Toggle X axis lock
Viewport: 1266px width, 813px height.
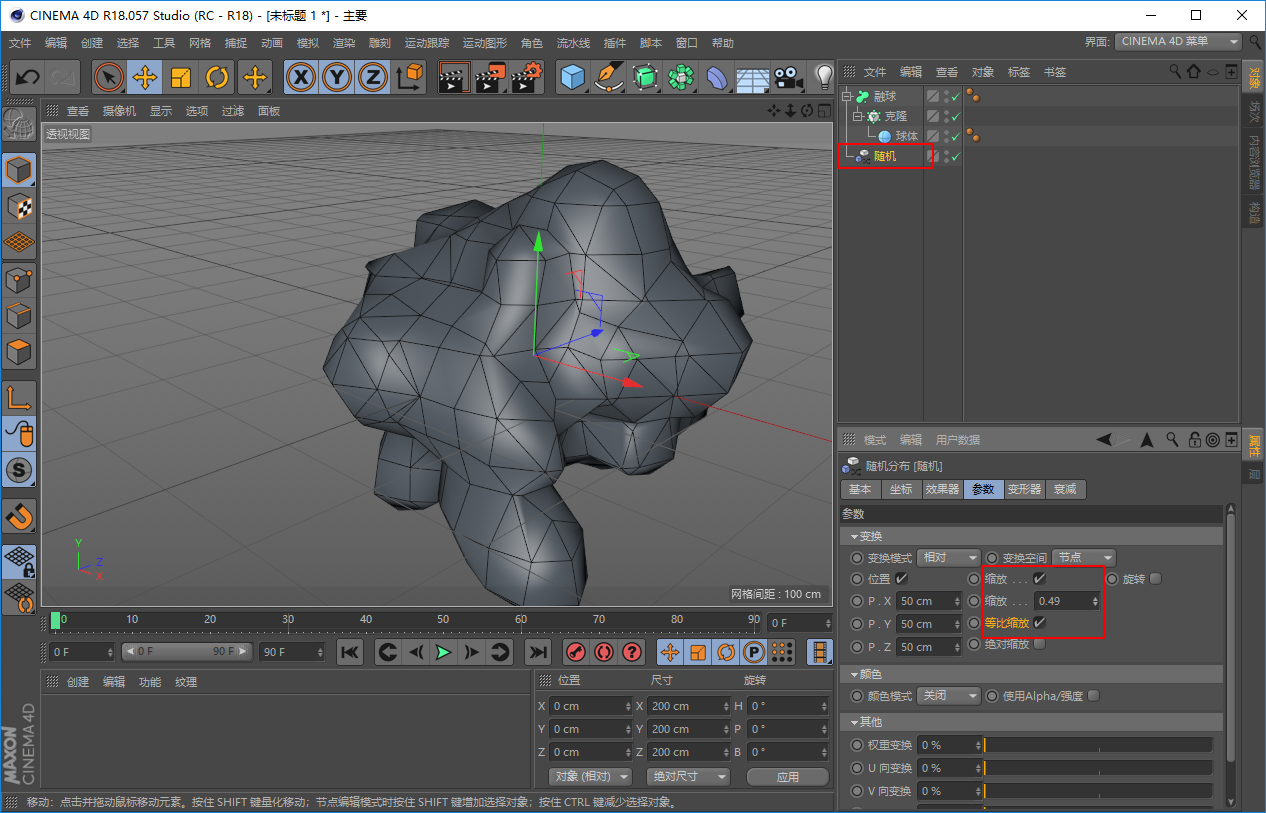pyautogui.click(x=301, y=77)
